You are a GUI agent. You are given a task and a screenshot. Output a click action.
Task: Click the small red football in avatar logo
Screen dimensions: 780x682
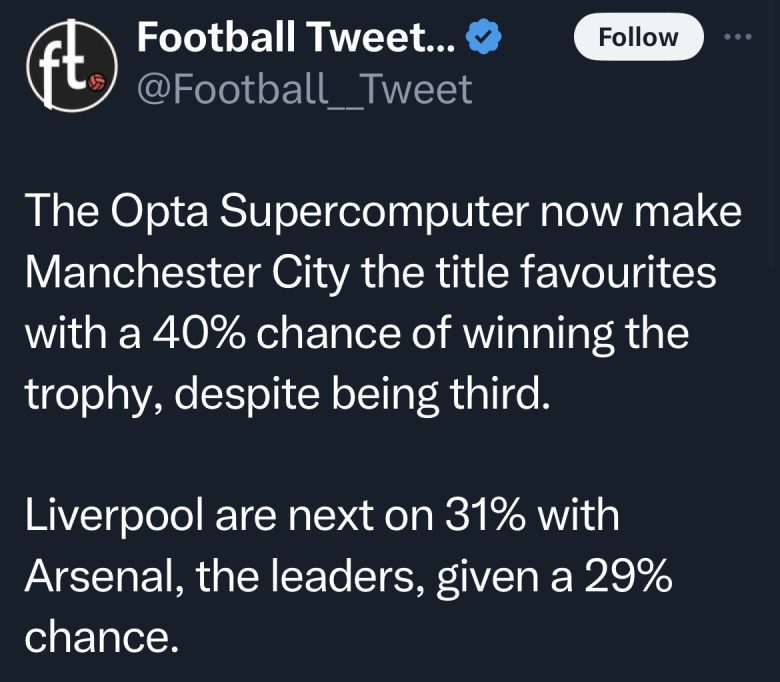(97, 83)
